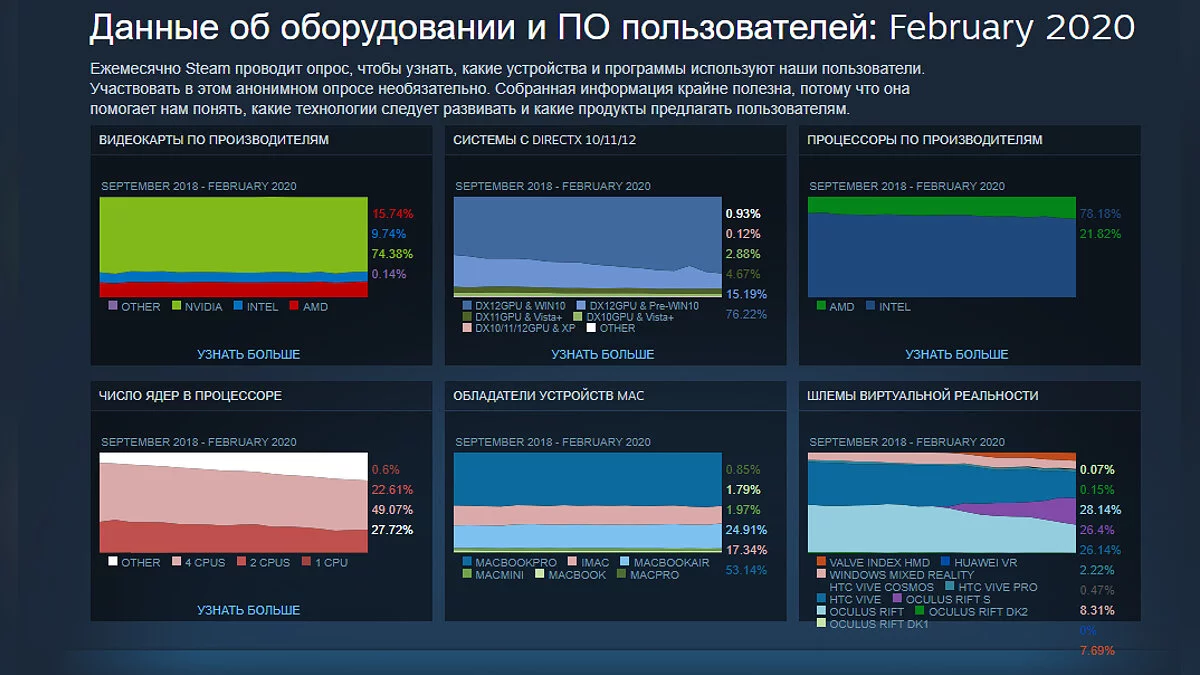Click the AMD red legend swatch in video cards panel

[294, 306]
